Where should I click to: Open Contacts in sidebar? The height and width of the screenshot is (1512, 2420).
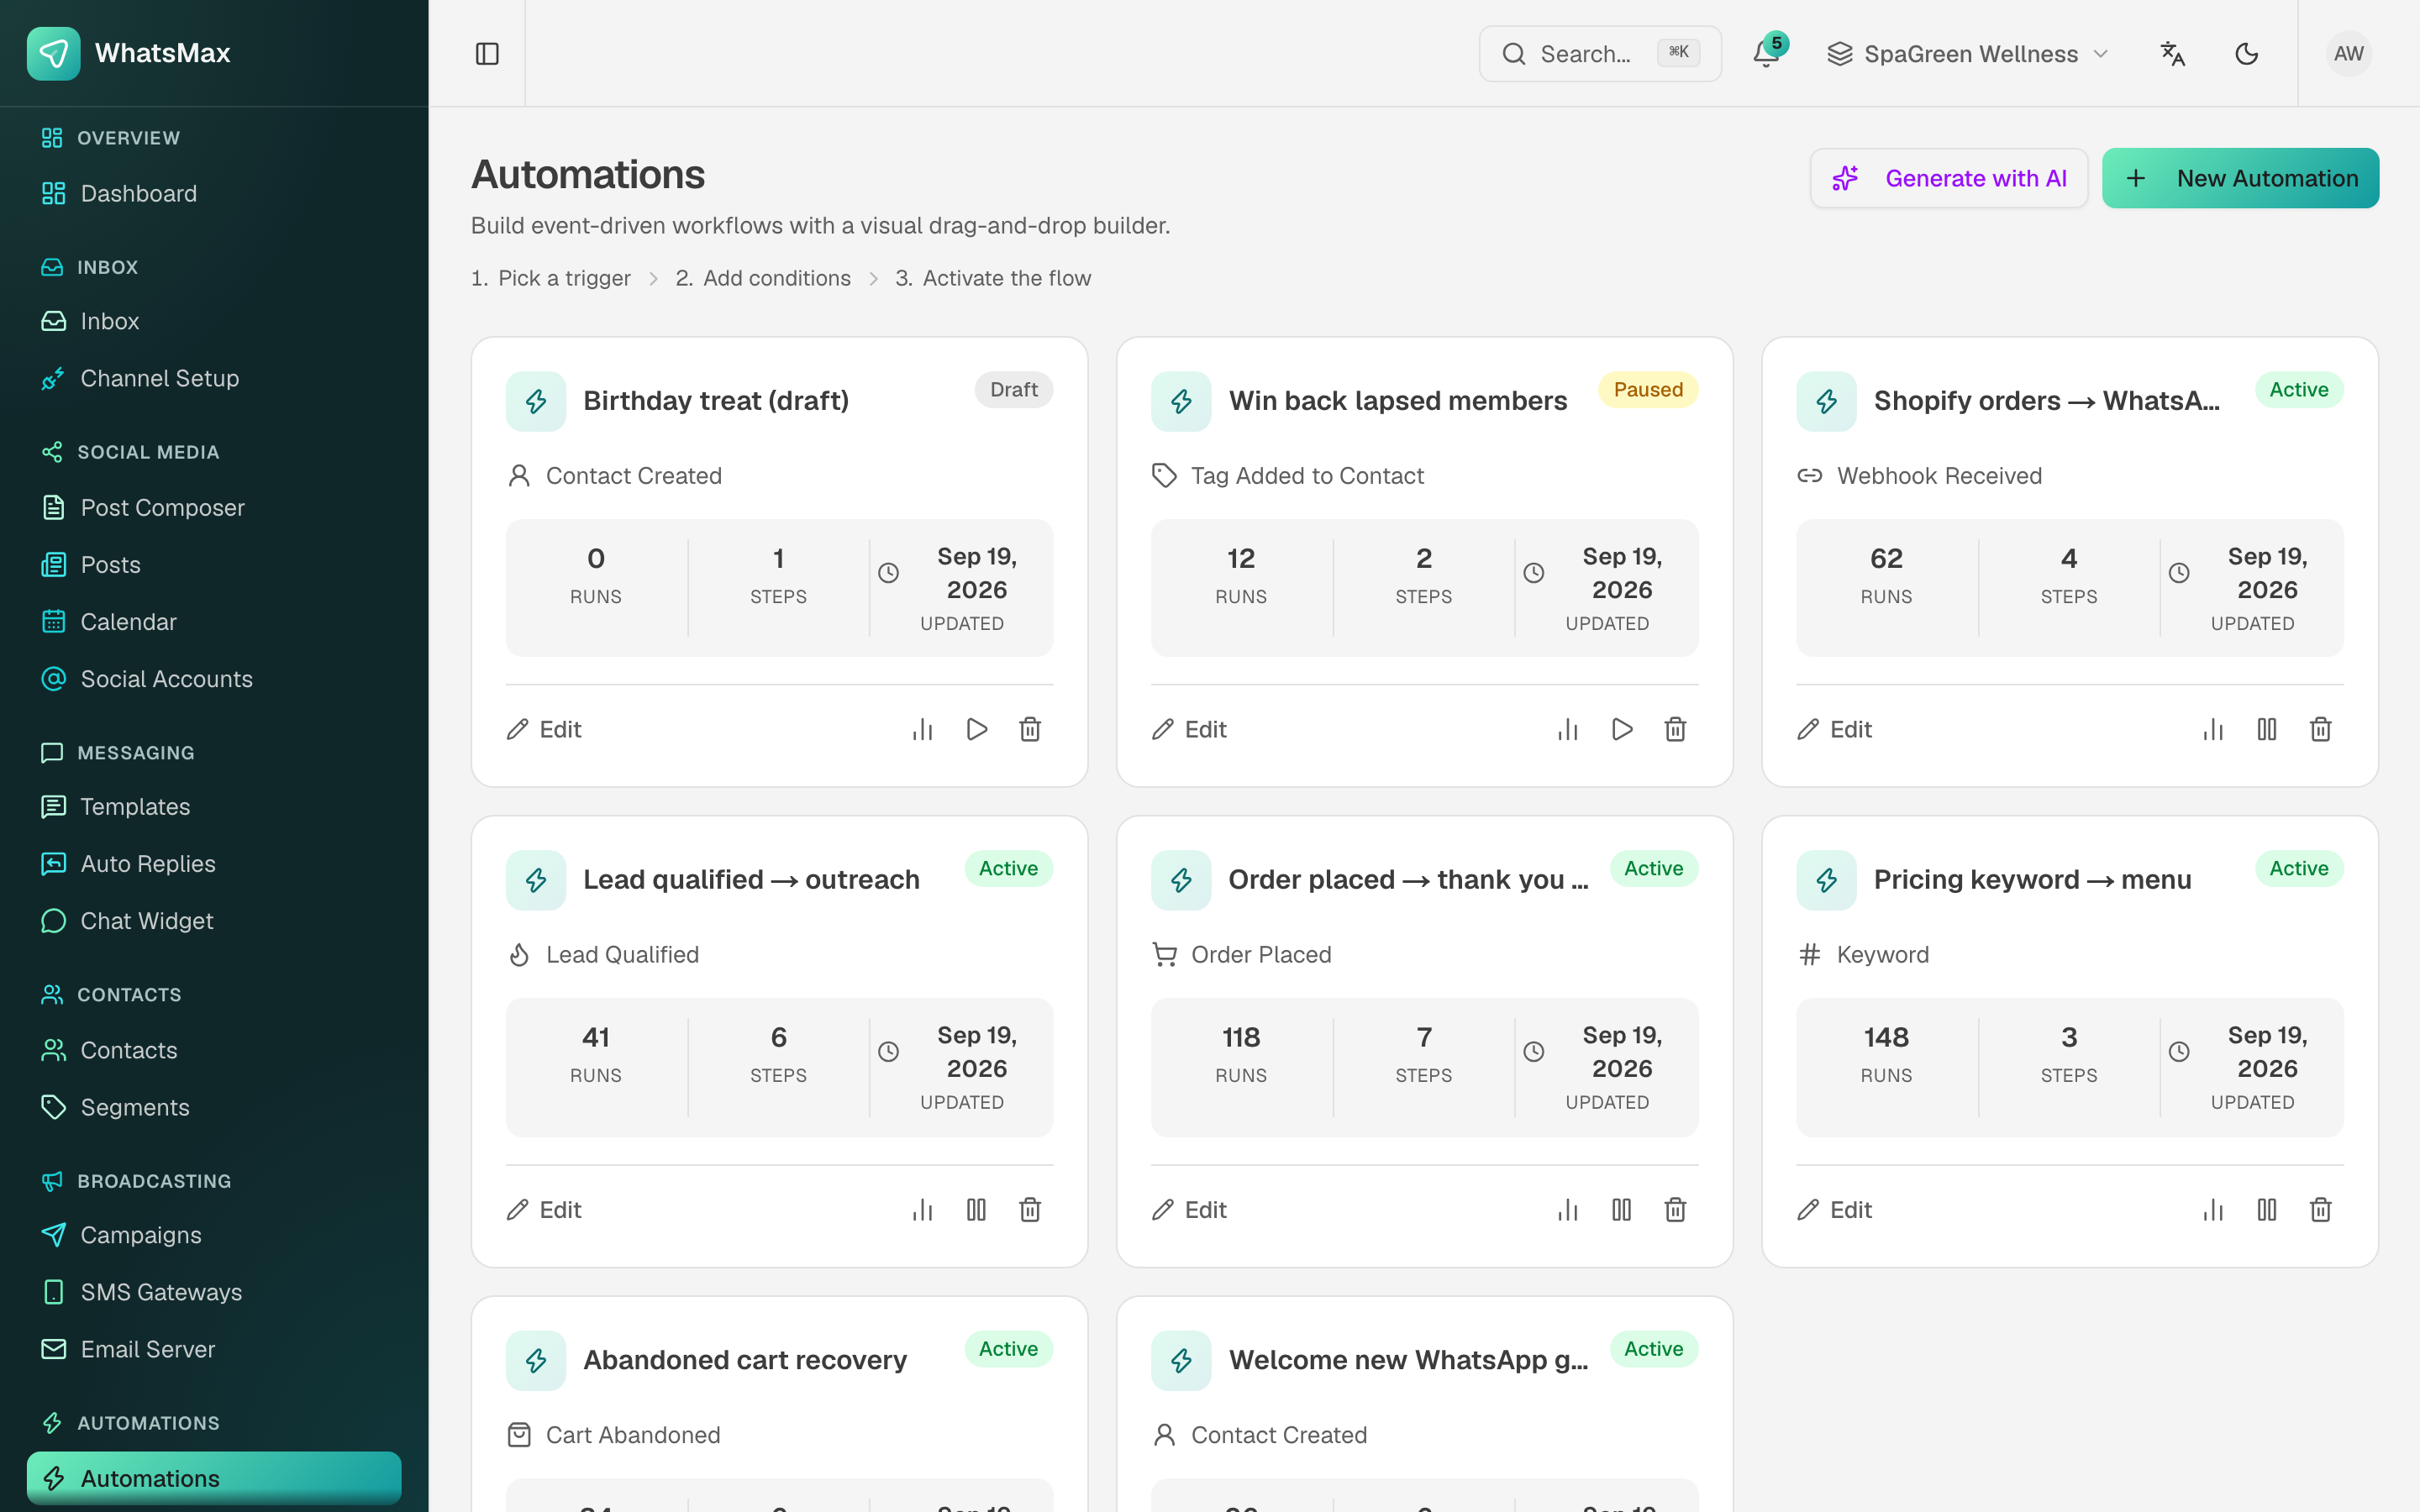[x=214, y=1050]
